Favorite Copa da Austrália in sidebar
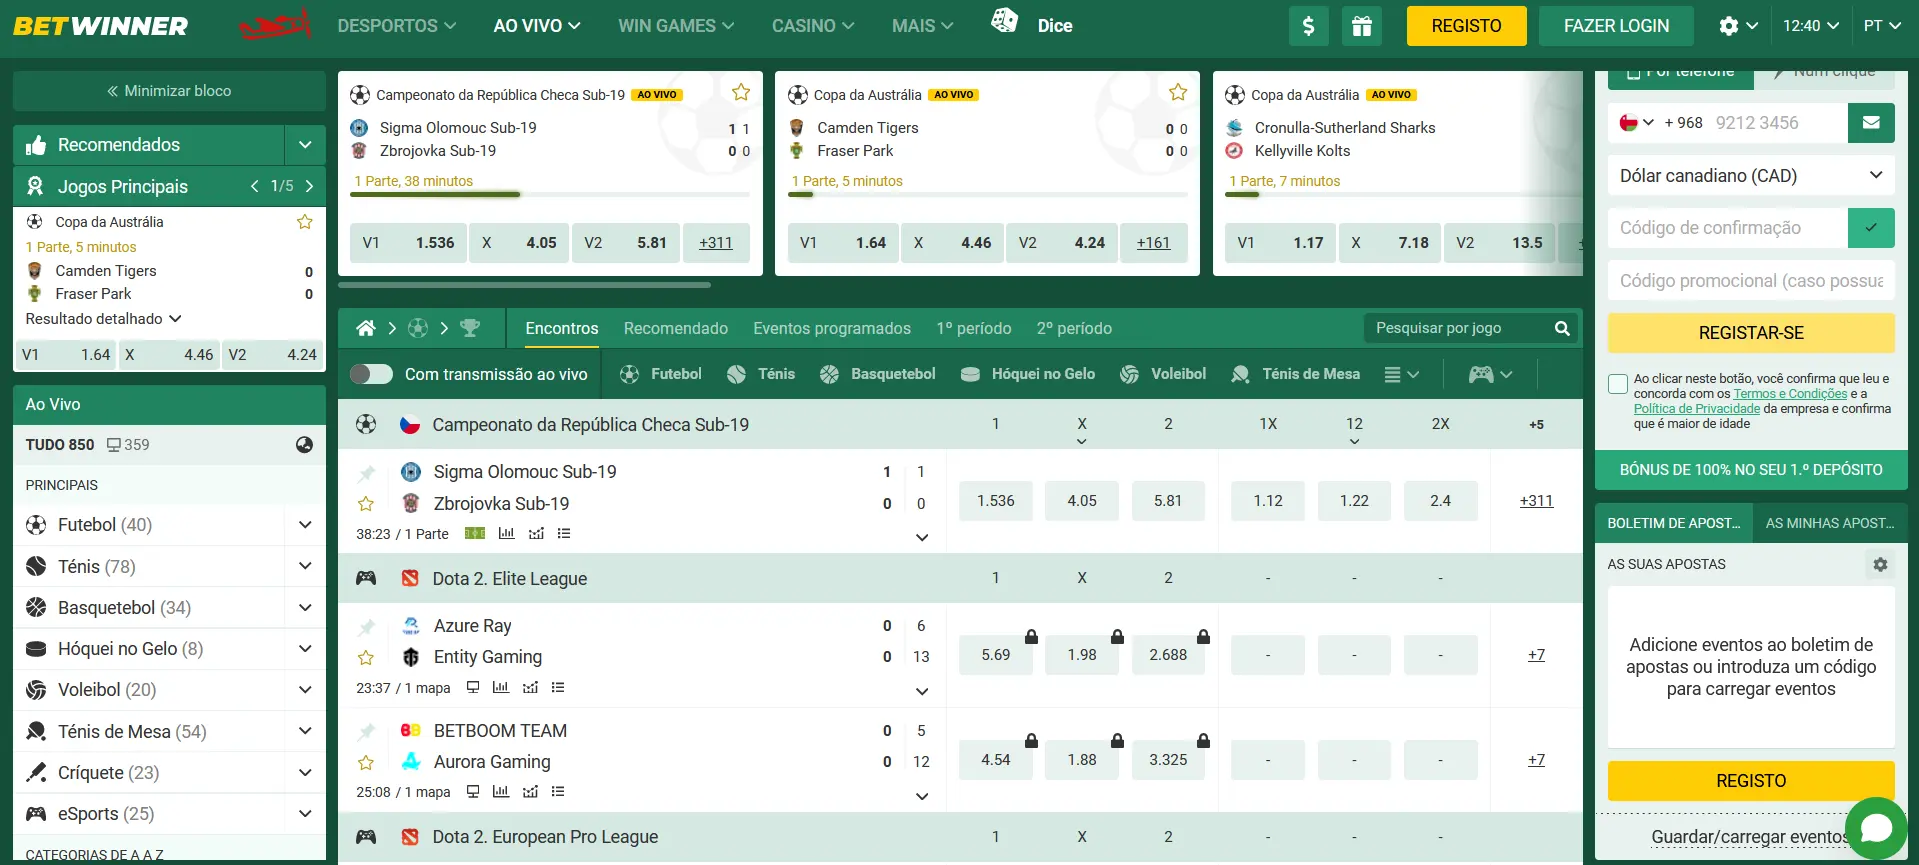 (305, 222)
